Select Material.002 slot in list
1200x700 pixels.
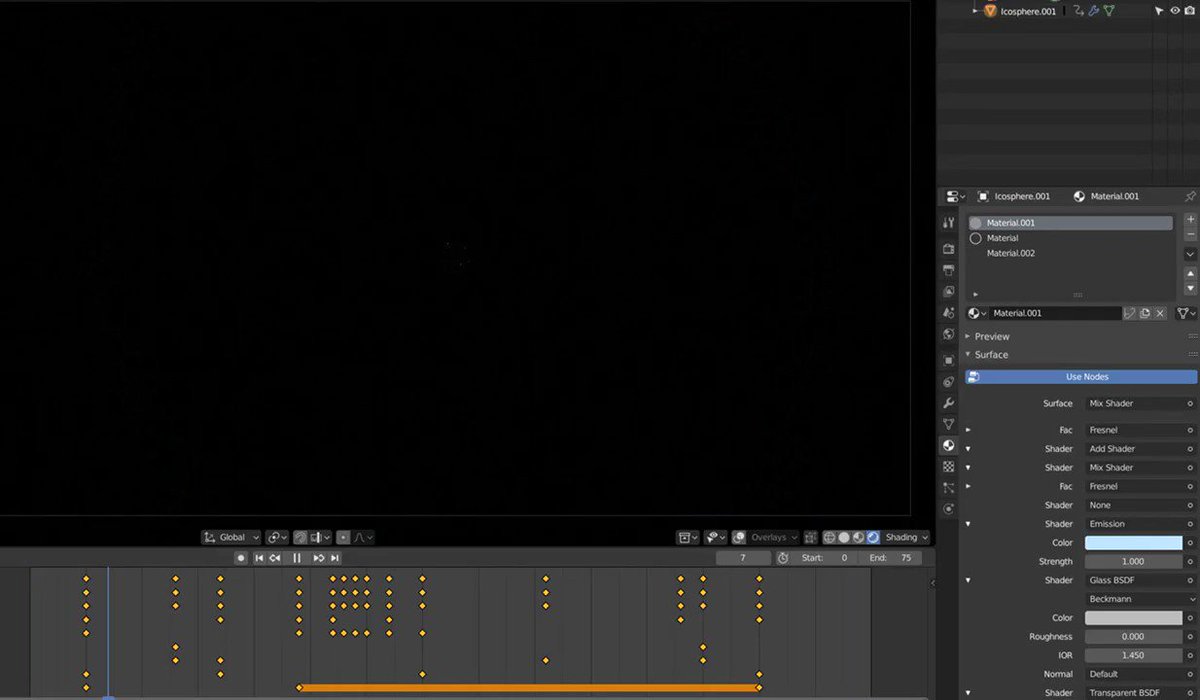[x=1070, y=253]
